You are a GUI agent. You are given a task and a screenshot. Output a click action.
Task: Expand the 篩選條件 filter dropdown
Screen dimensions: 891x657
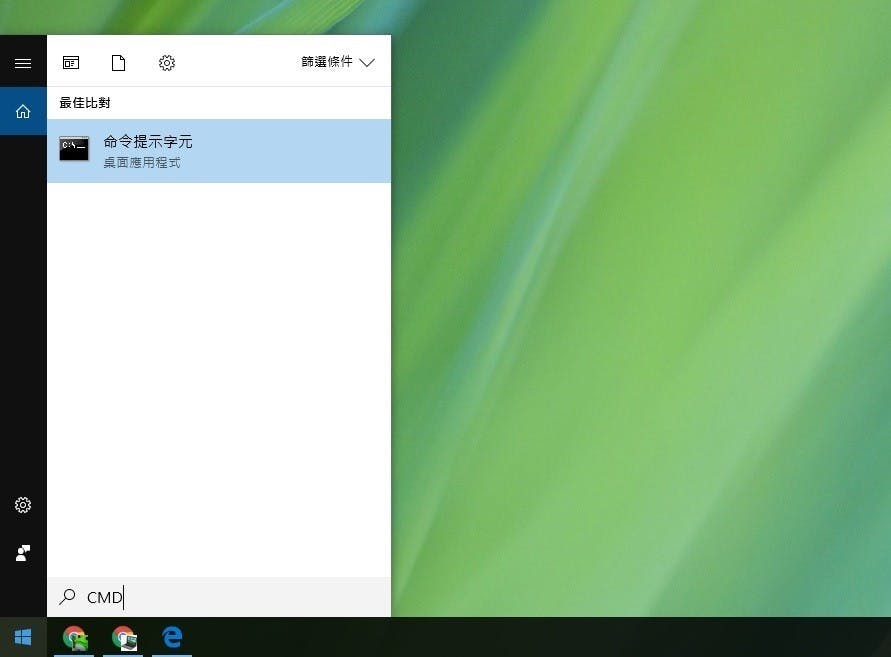(338, 62)
